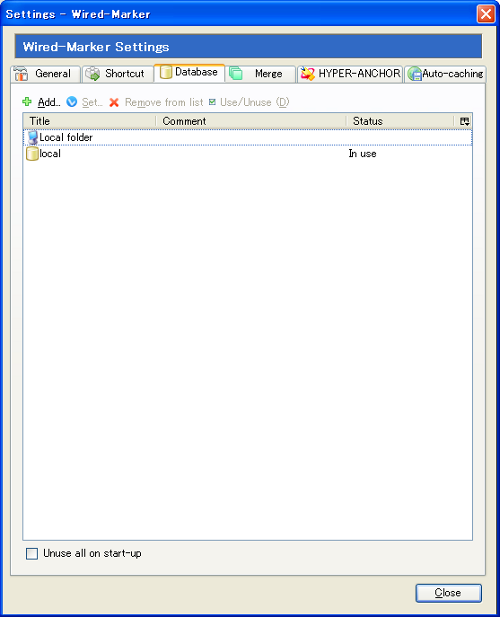The width and height of the screenshot is (500, 617).
Task: Click the Local folder computer icon
Action: 33,138
